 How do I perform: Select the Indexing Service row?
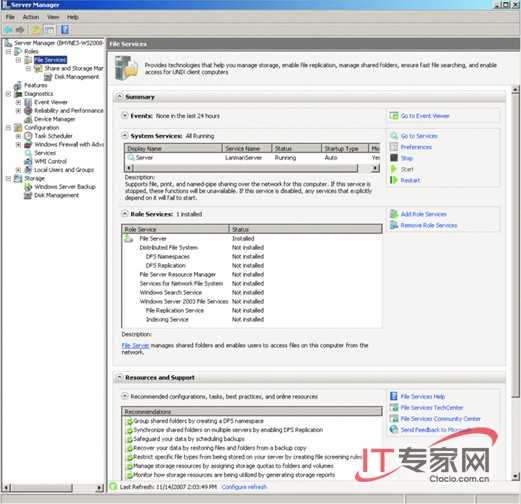click(x=252, y=320)
